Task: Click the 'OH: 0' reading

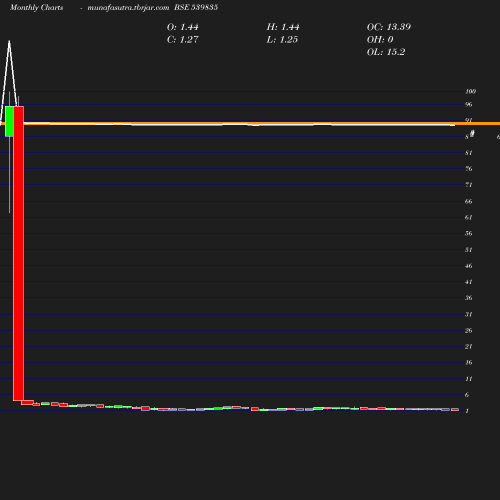Action: pyautogui.click(x=380, y=40)
